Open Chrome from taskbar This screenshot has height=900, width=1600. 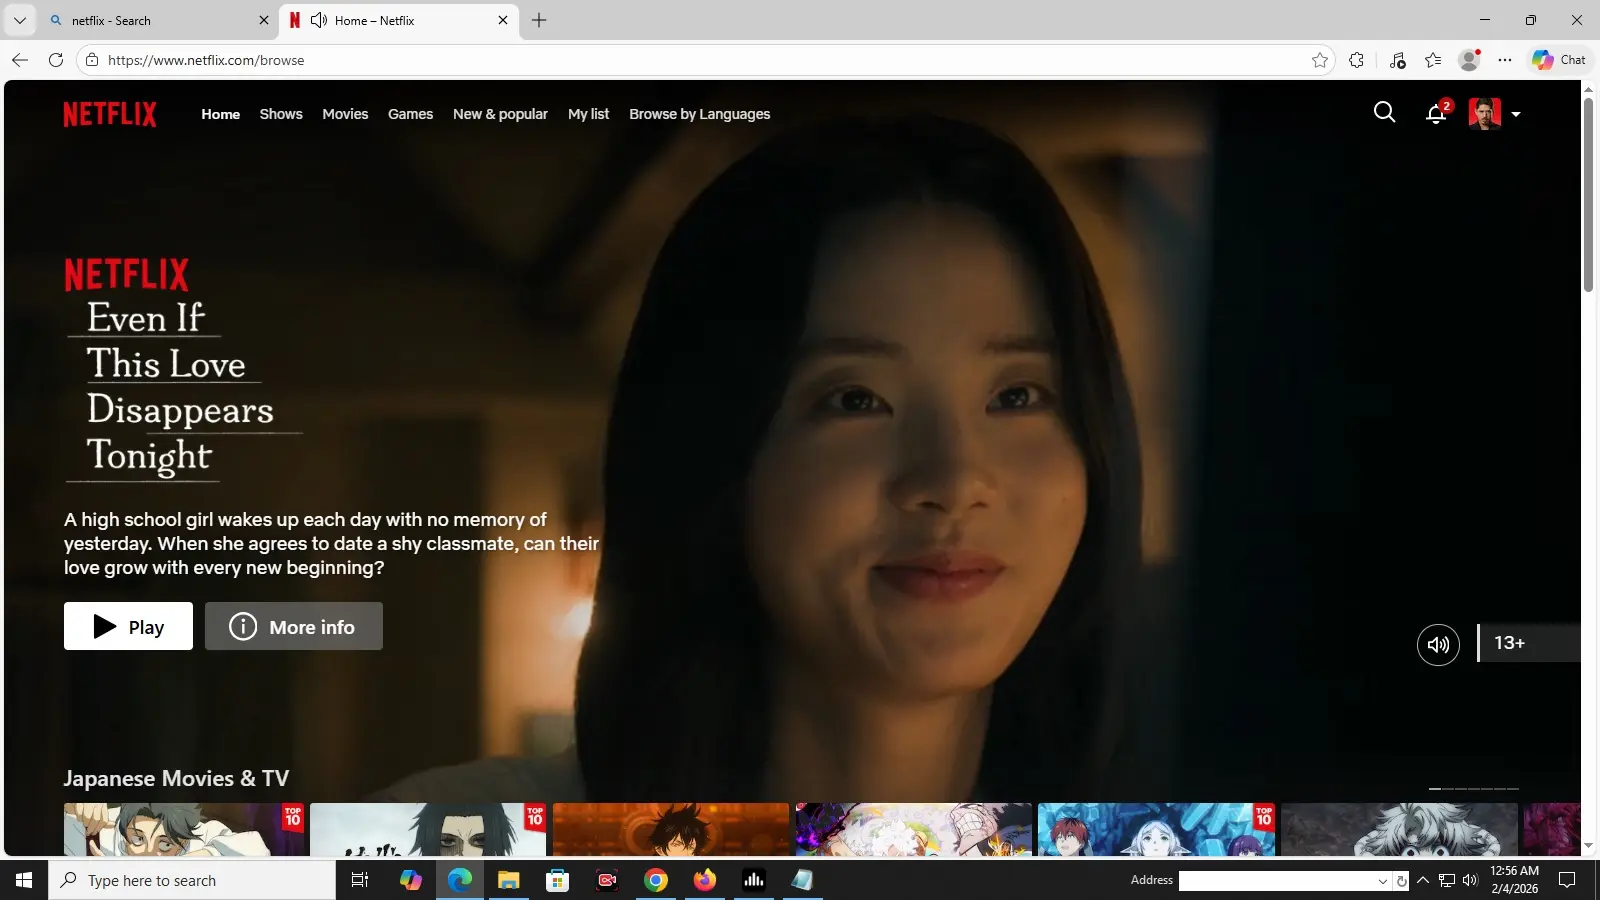(656, 880)
